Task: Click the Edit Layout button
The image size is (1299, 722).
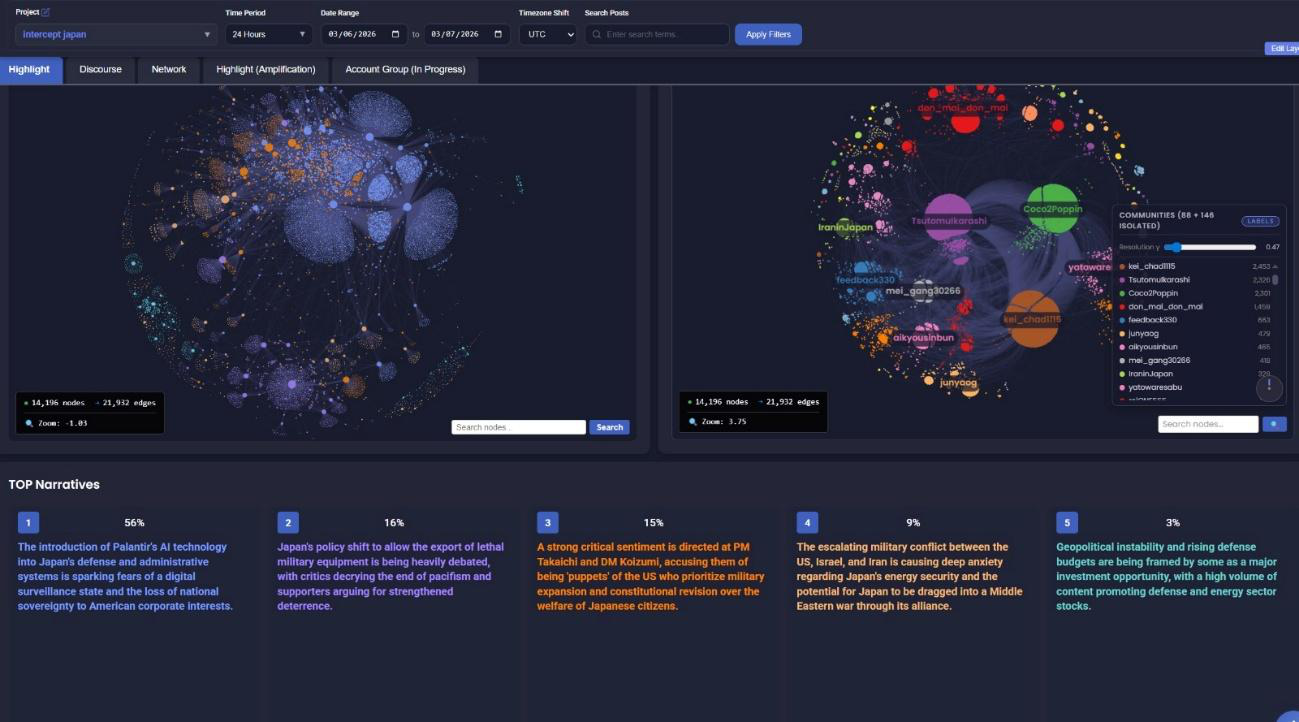Action: [1282, 48]
